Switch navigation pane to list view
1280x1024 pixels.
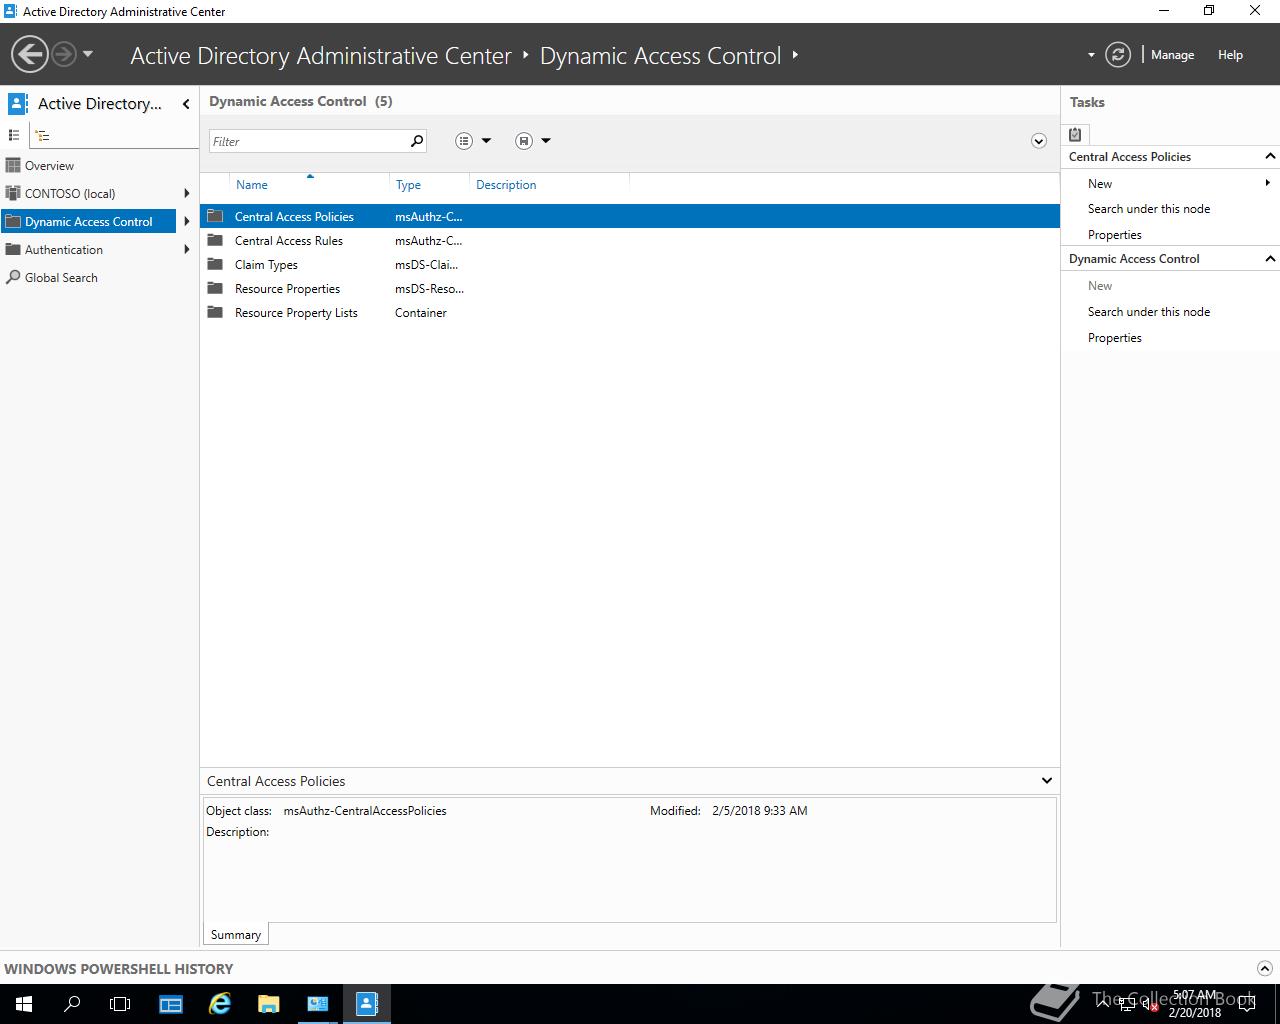pyautogui.click(x=14, y=135)
